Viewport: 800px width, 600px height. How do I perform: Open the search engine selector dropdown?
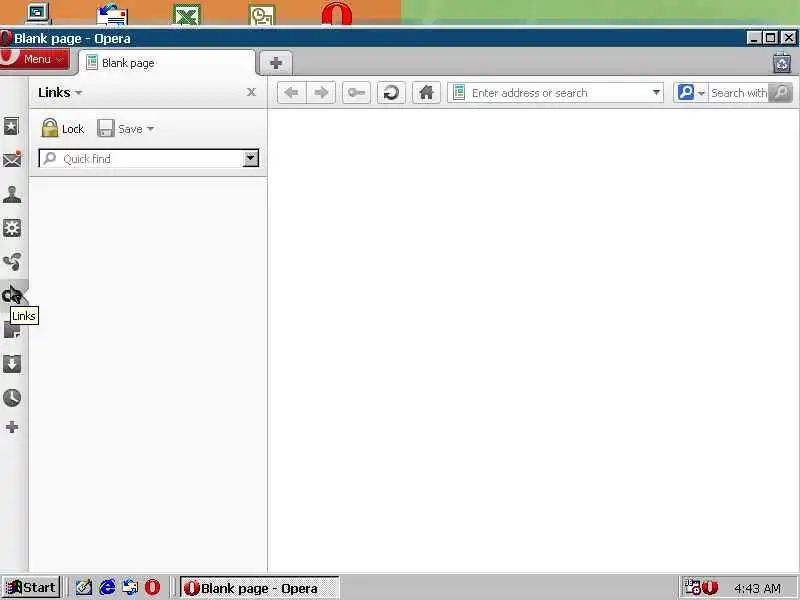tap(691, 93)
